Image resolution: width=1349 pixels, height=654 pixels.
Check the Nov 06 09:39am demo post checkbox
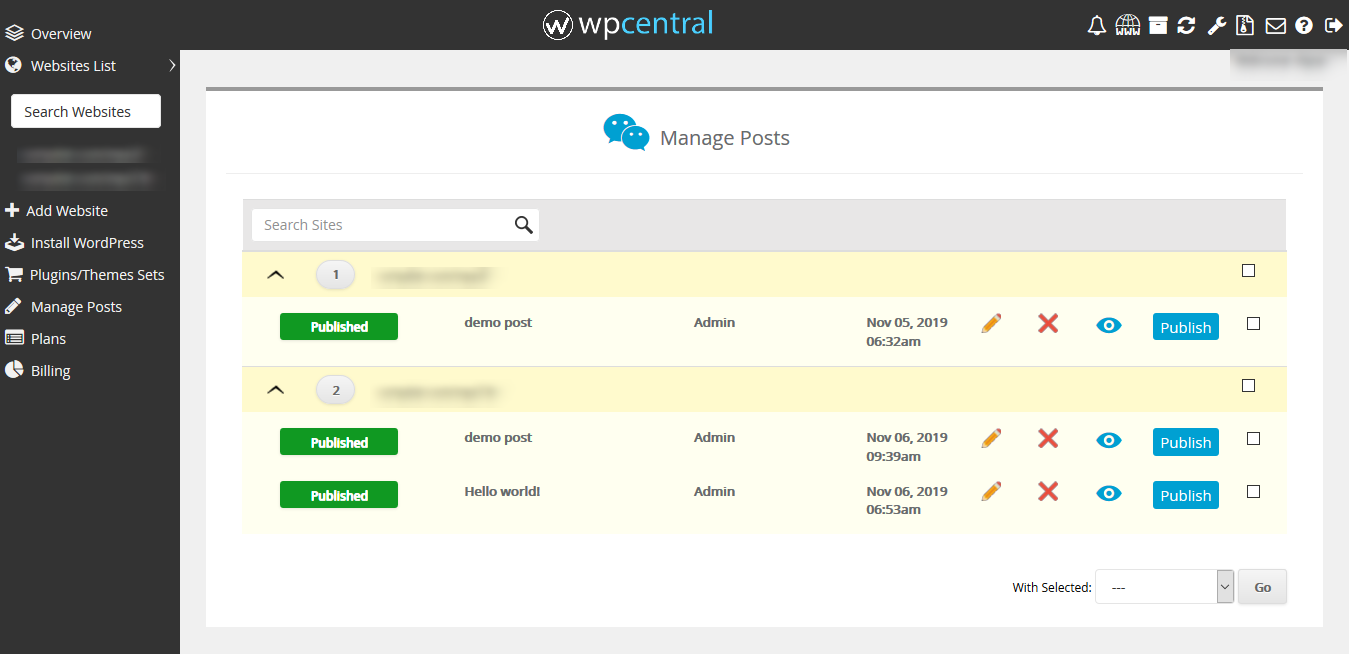(x=1254, y=438)
